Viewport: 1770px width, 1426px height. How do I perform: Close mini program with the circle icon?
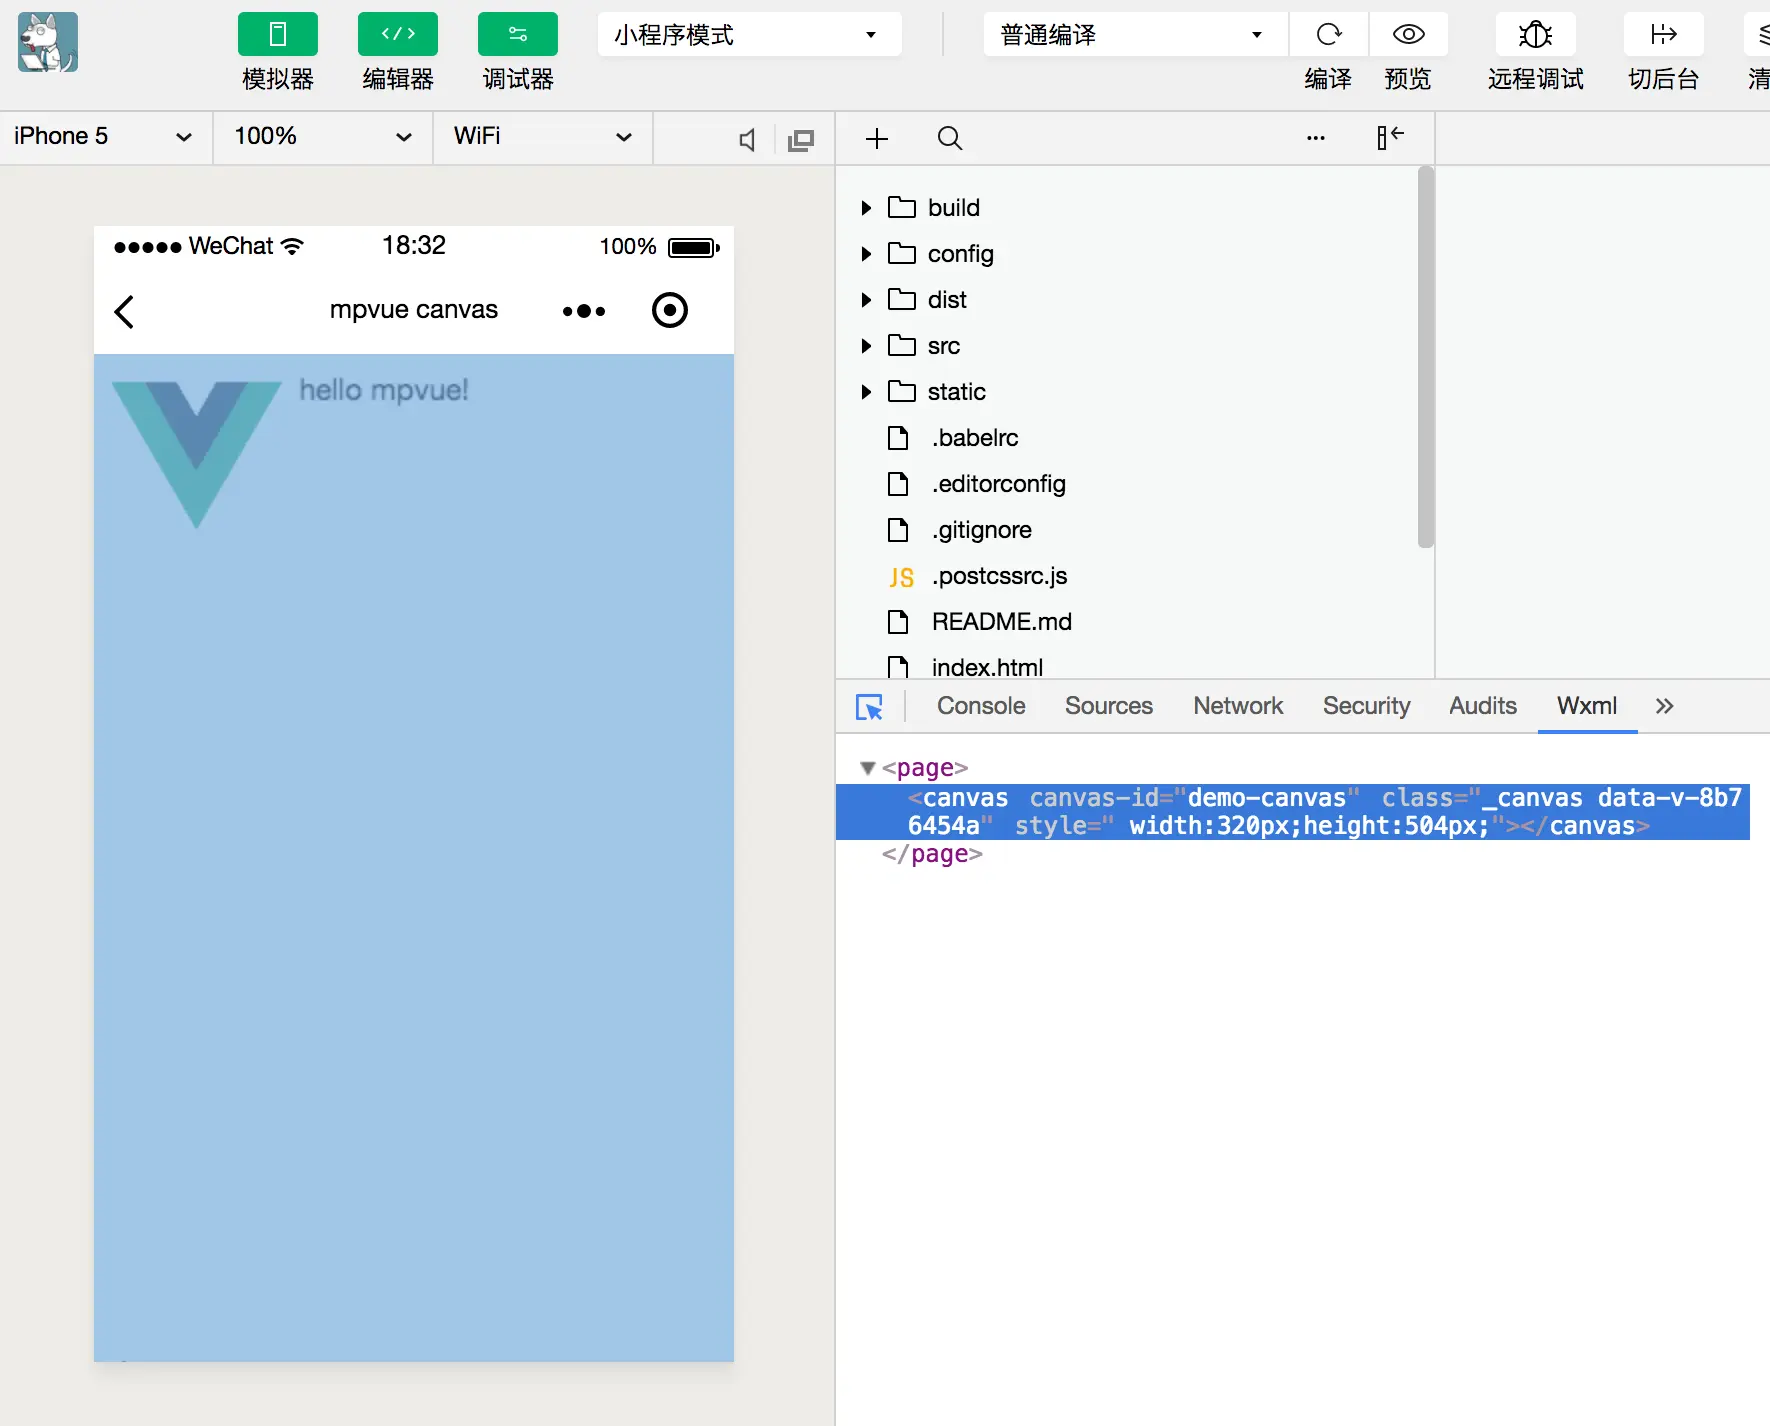(x=670, y=310)
